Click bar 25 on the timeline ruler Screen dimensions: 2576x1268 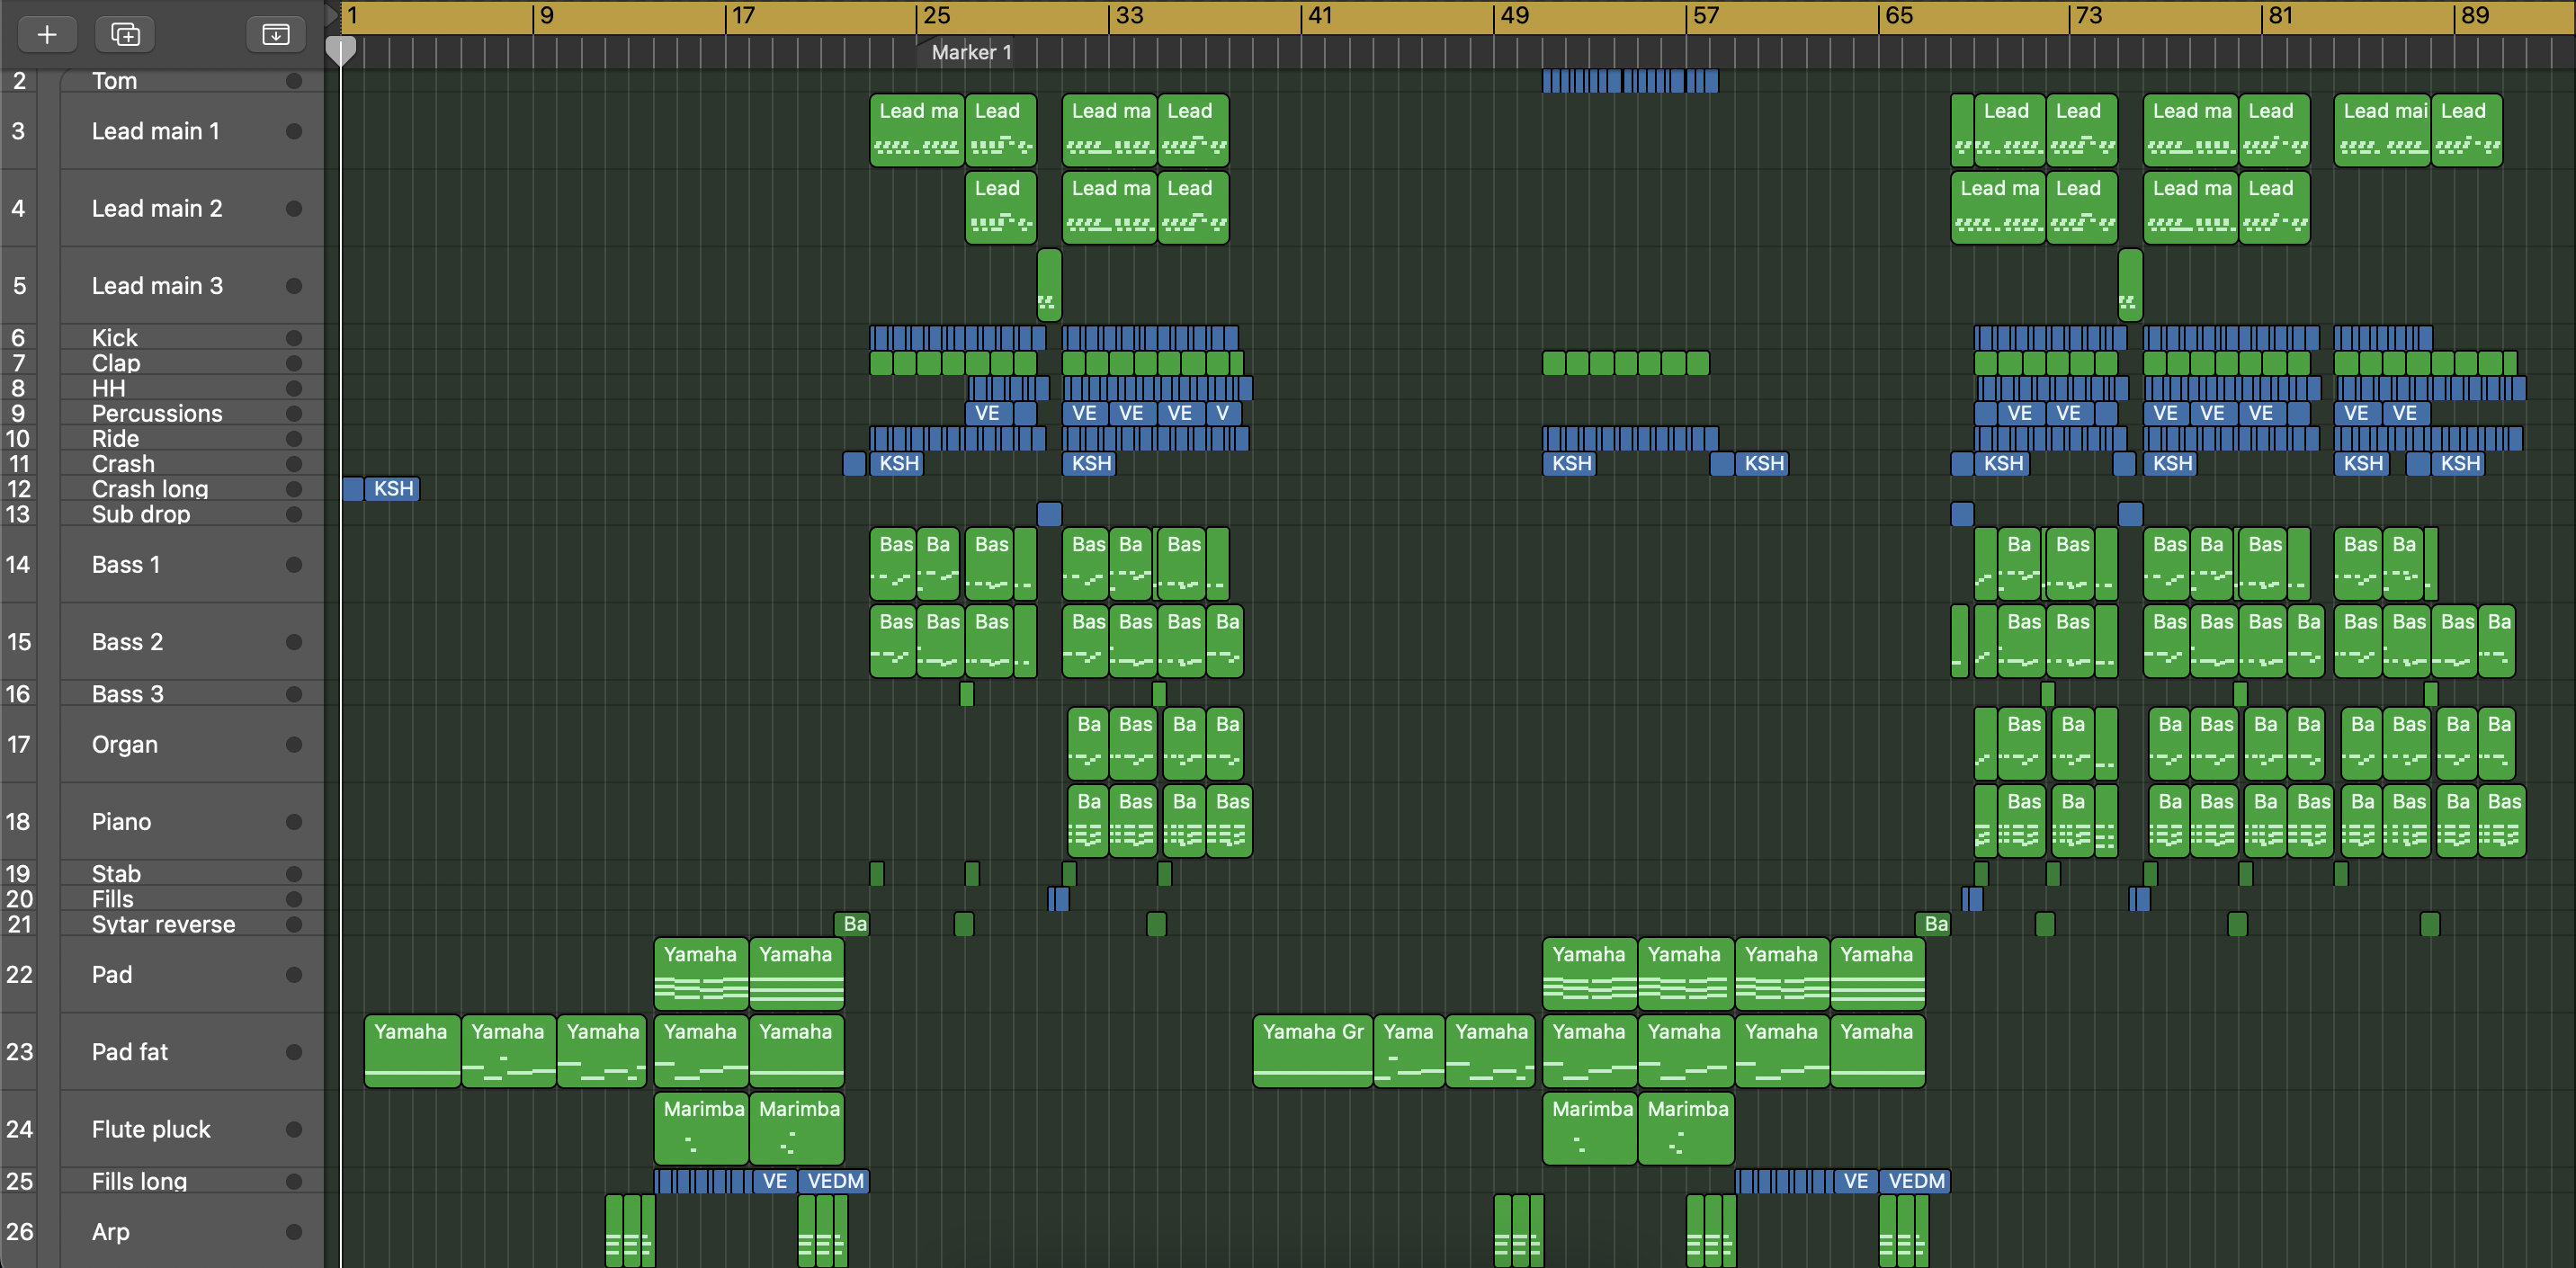coord(936,16)
